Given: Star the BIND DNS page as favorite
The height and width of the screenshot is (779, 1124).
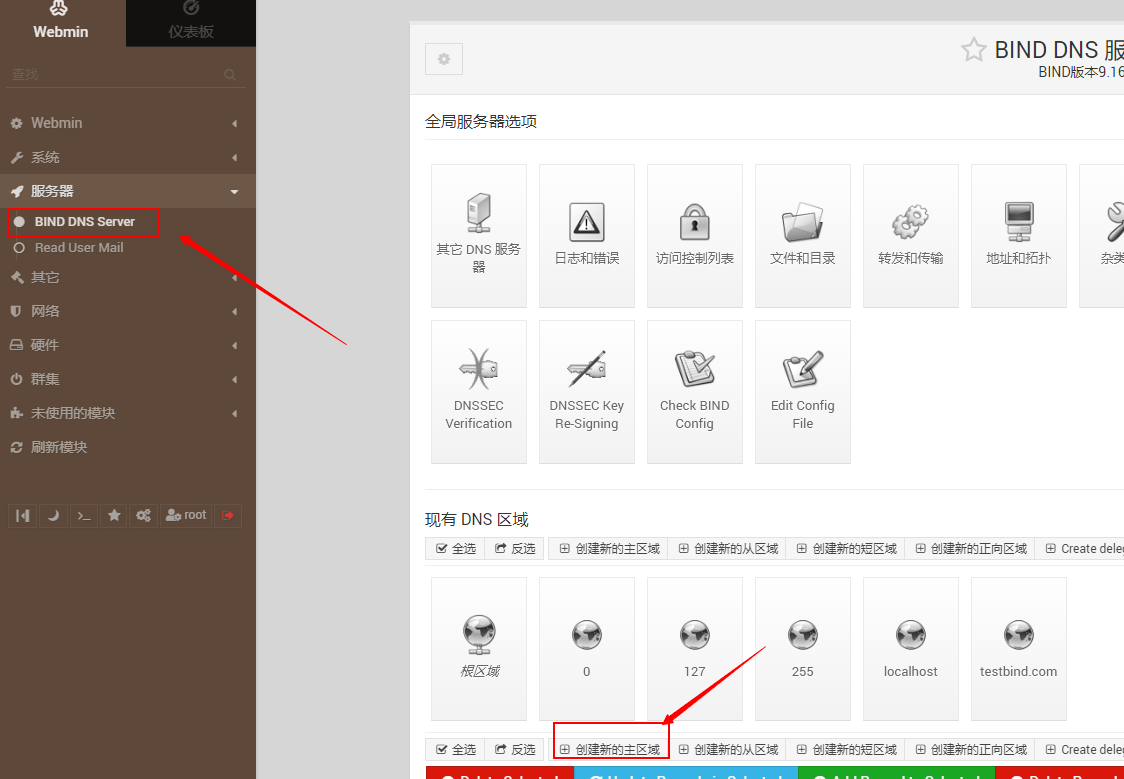Looking at the screenshot, I should (x=973, y=49).
